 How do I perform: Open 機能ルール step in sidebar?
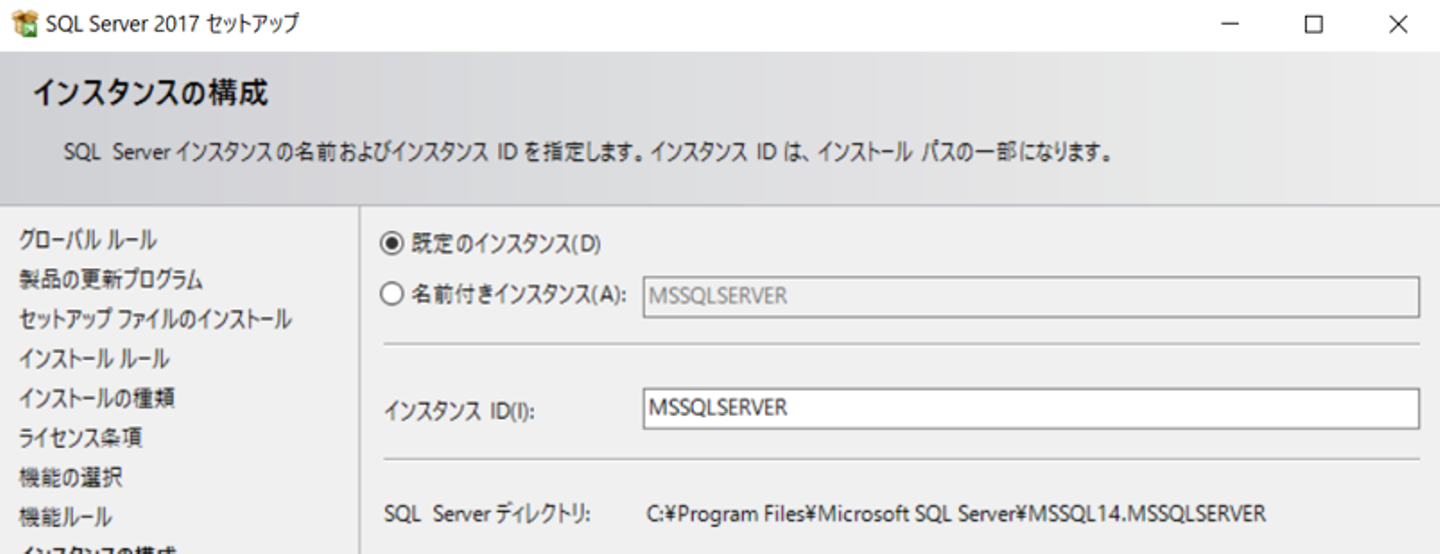coord(65,517)
